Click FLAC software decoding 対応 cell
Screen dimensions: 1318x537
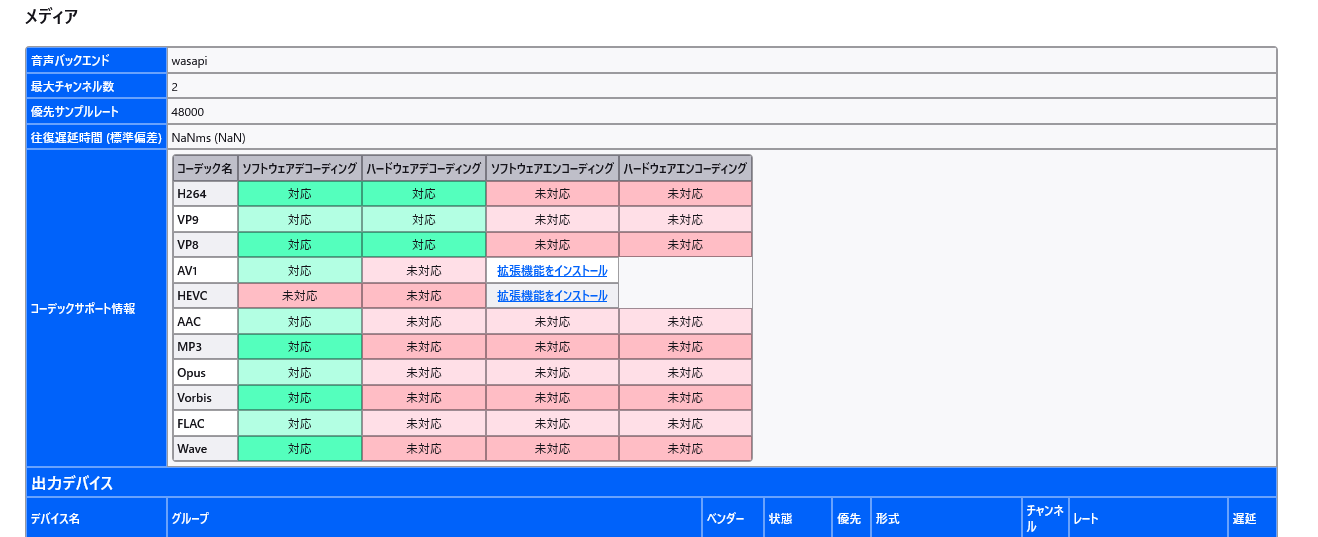(300, 423)
